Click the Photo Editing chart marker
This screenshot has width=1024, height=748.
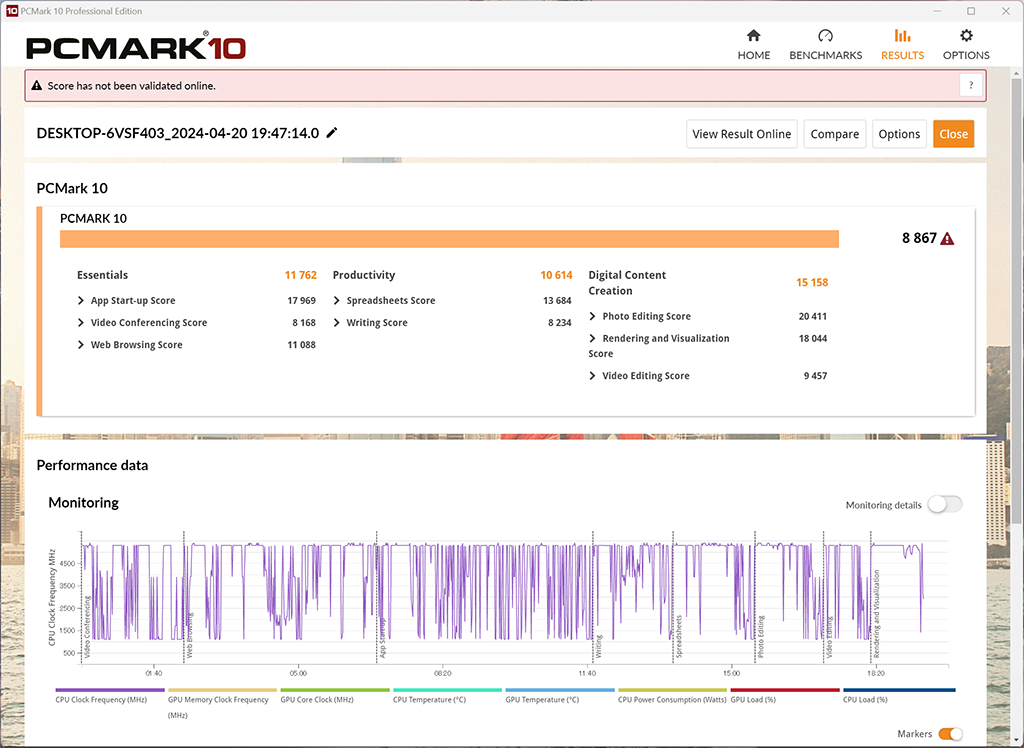[x=760, y=636]
